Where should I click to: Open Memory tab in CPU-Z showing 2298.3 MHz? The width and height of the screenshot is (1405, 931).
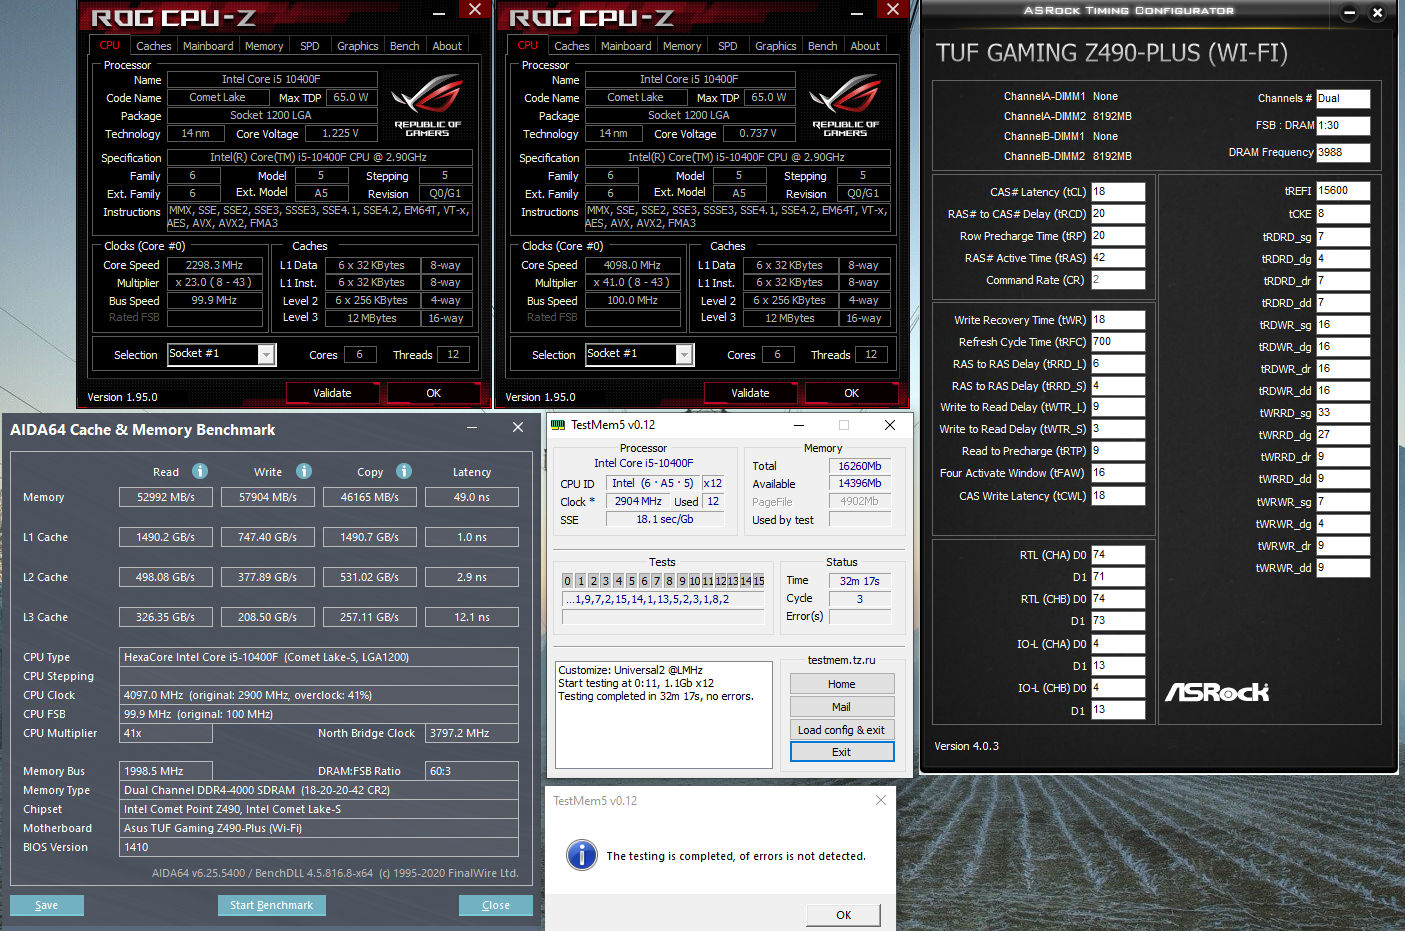tap(264, 46)
